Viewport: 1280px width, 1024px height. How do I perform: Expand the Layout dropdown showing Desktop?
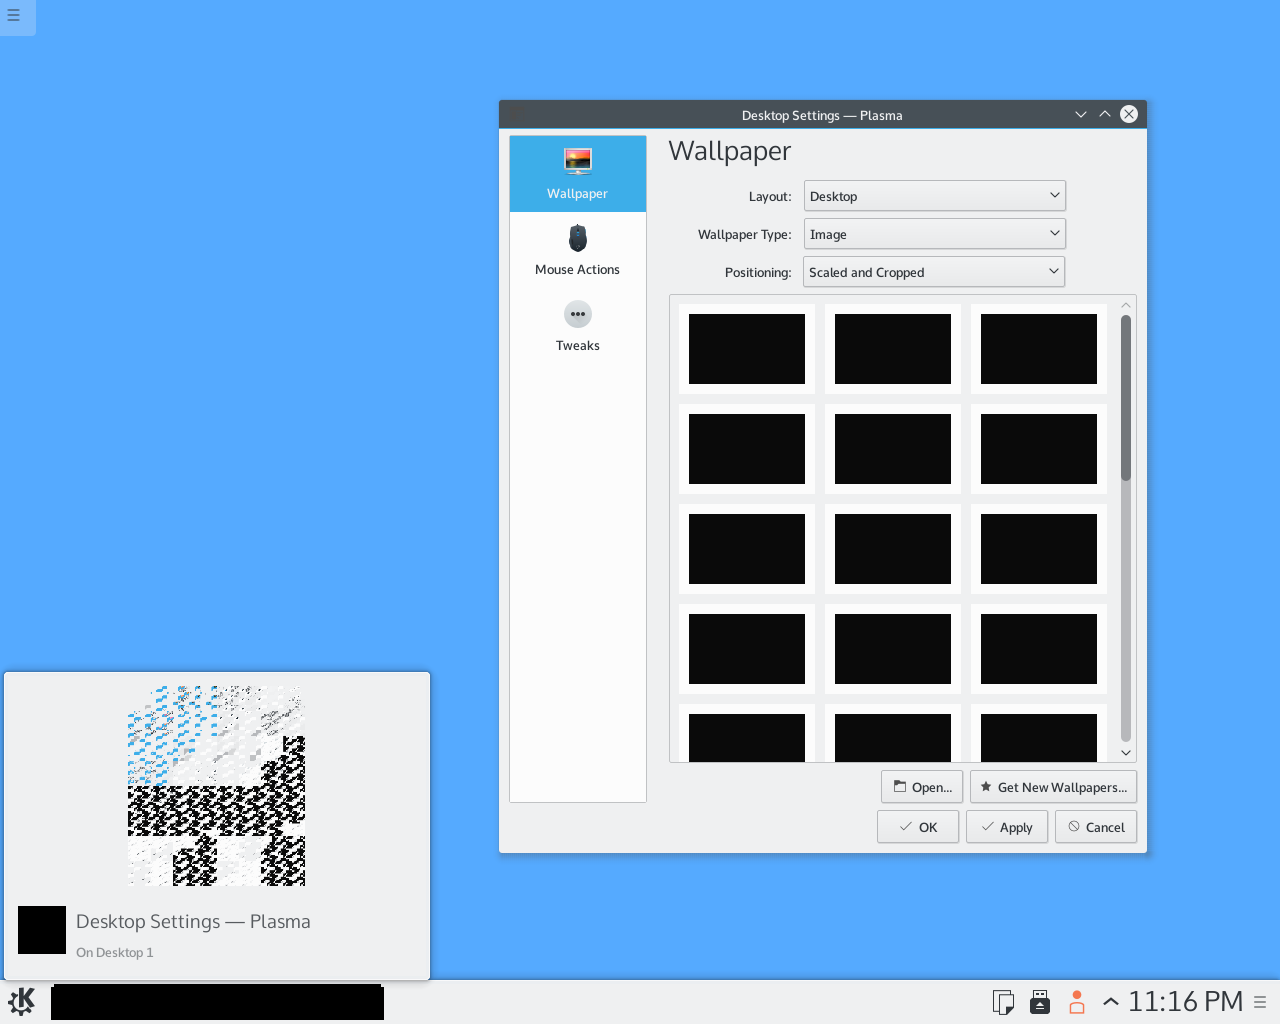click(934, 196)
